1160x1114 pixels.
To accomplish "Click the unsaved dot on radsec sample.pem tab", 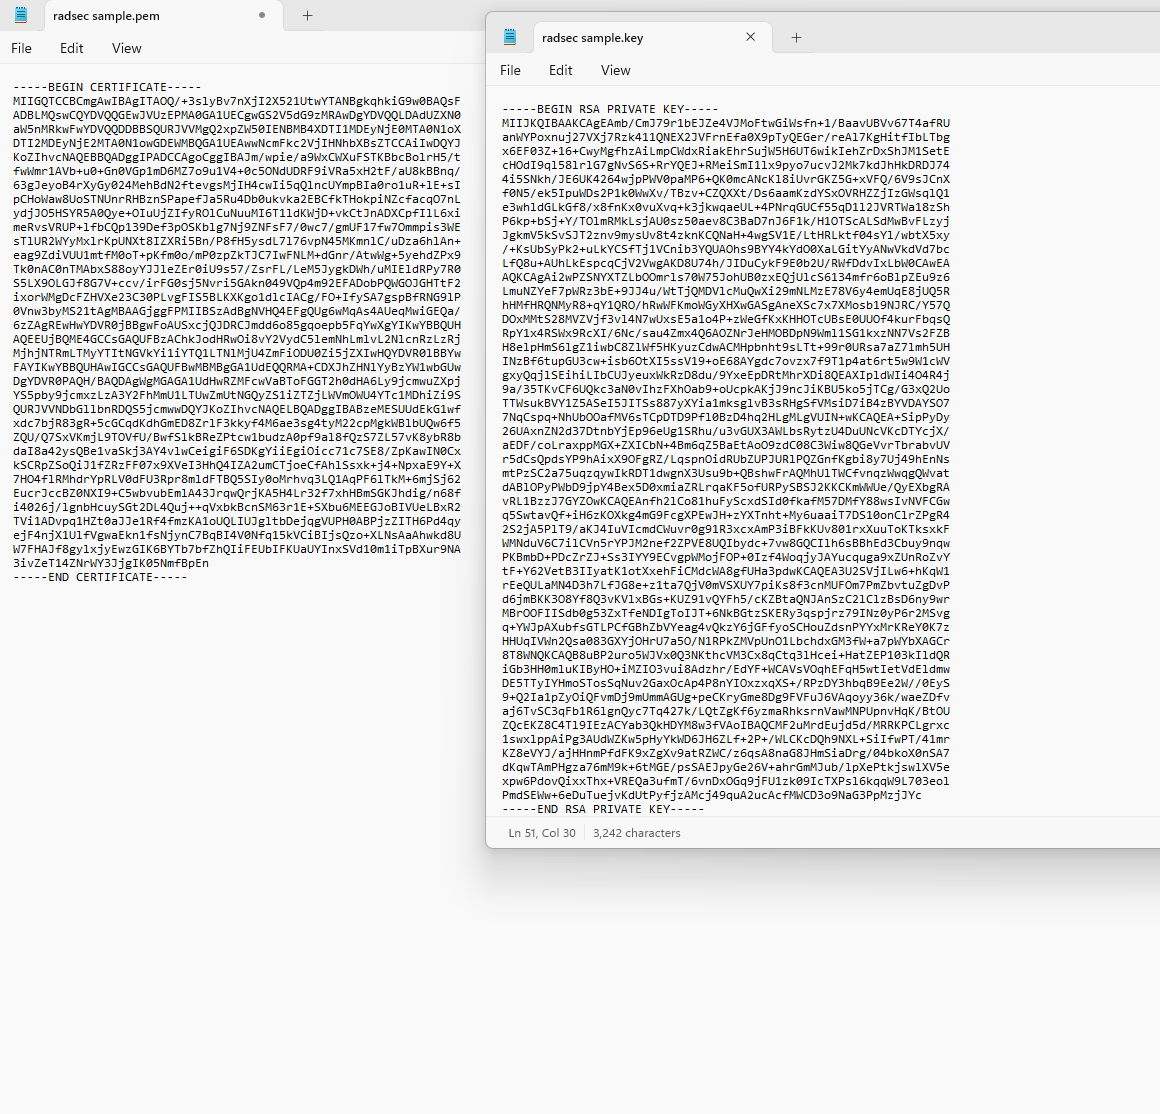I will click(x=262, y=15).
